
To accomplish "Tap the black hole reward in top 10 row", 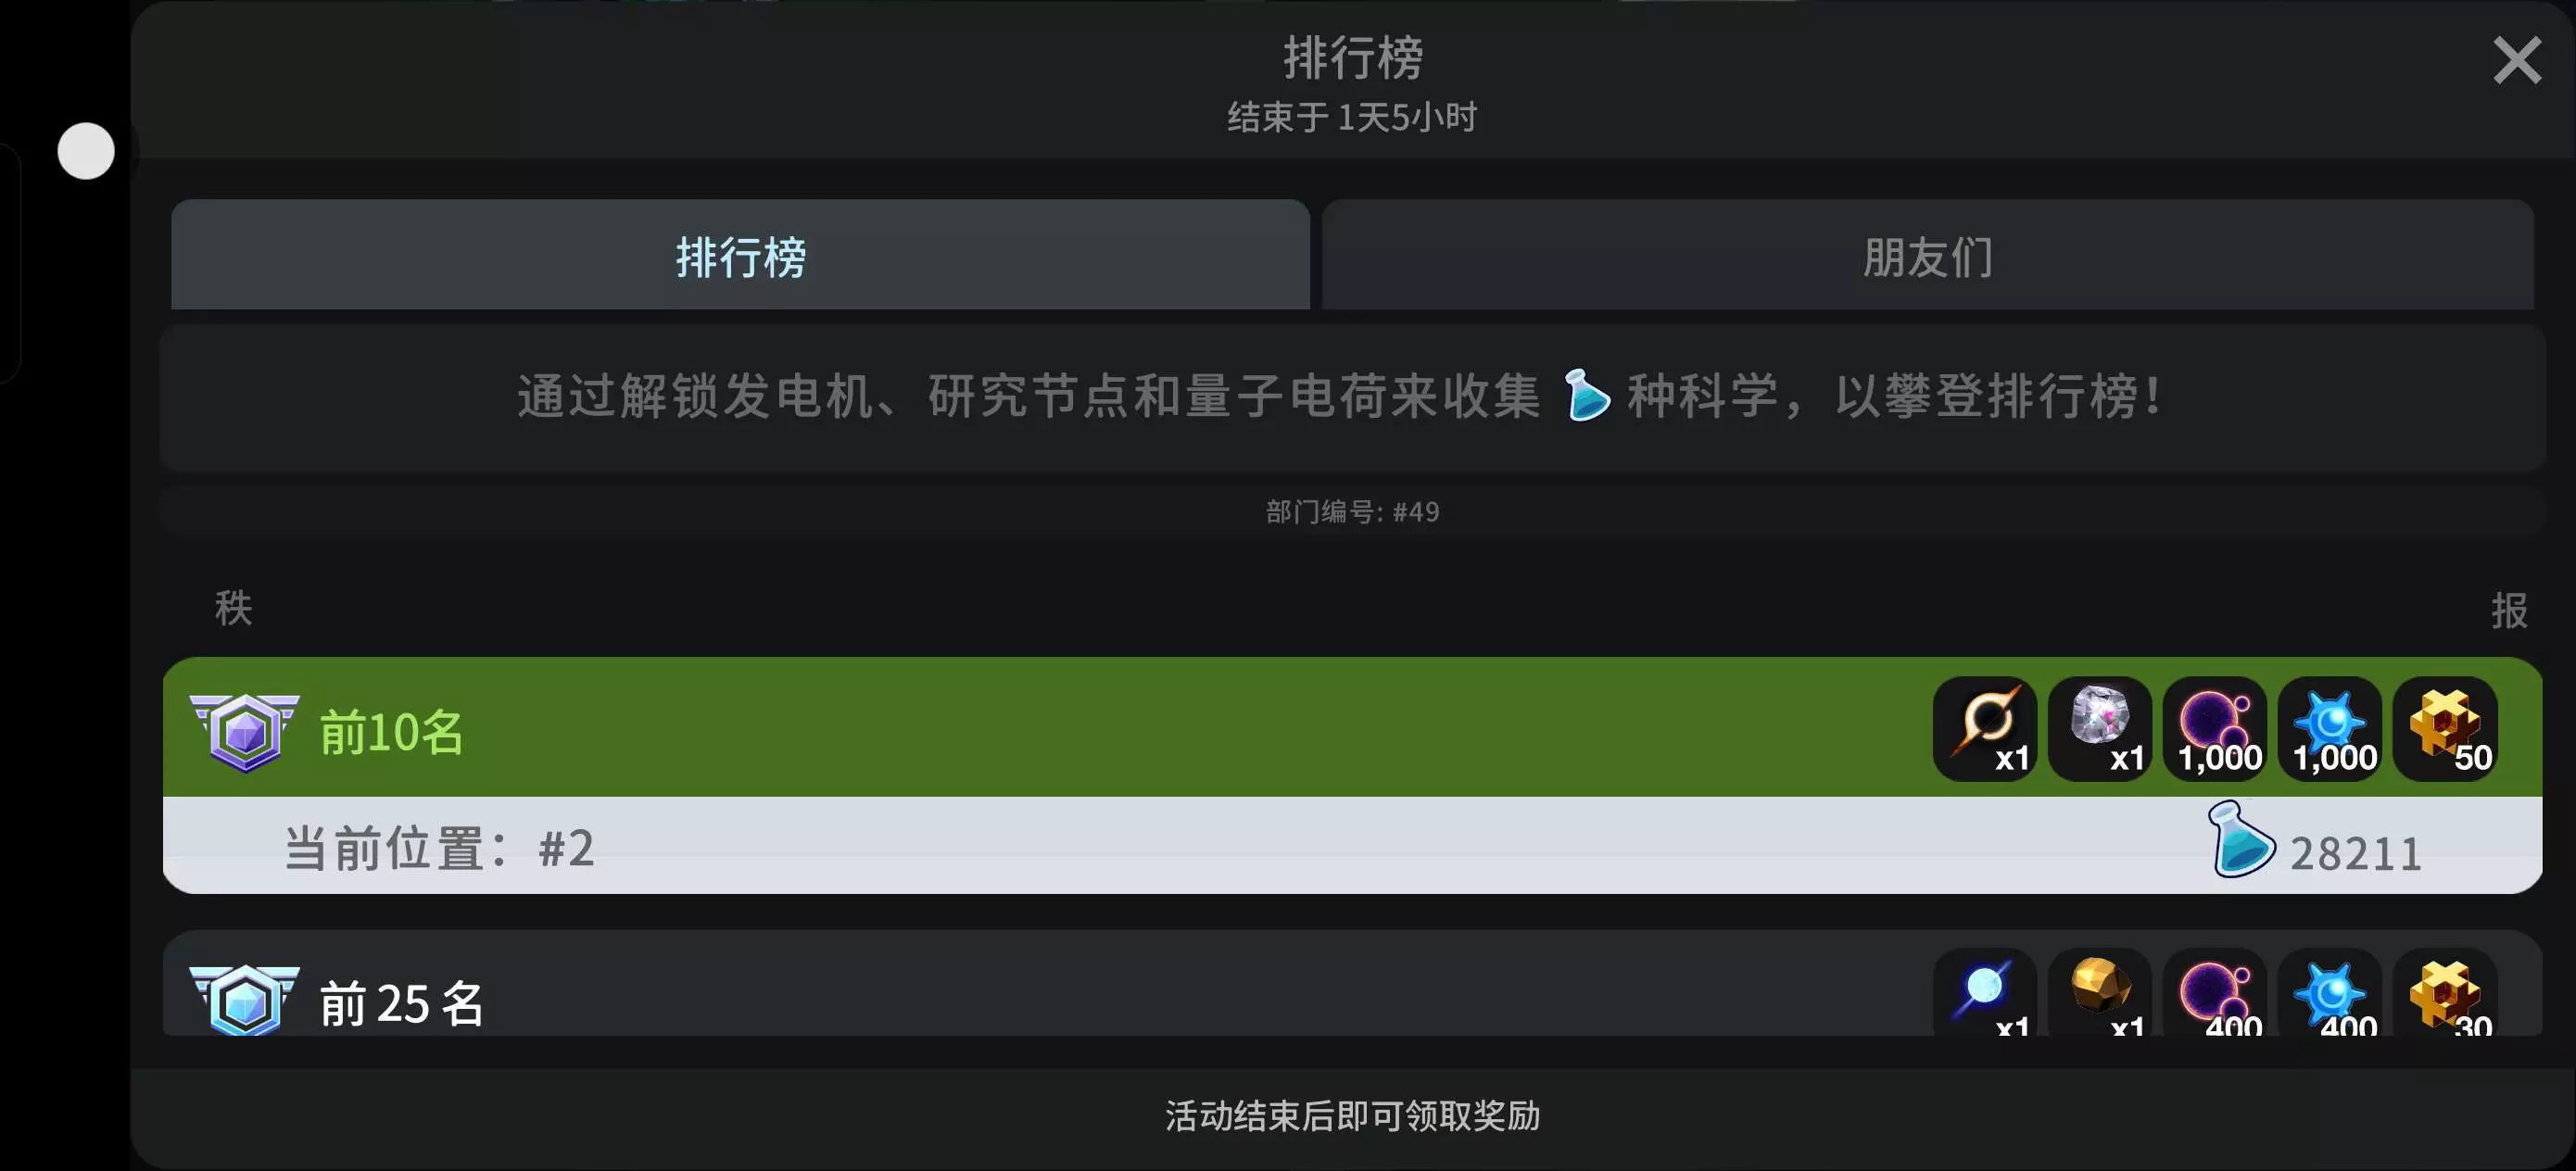I will coord(1985,729).
